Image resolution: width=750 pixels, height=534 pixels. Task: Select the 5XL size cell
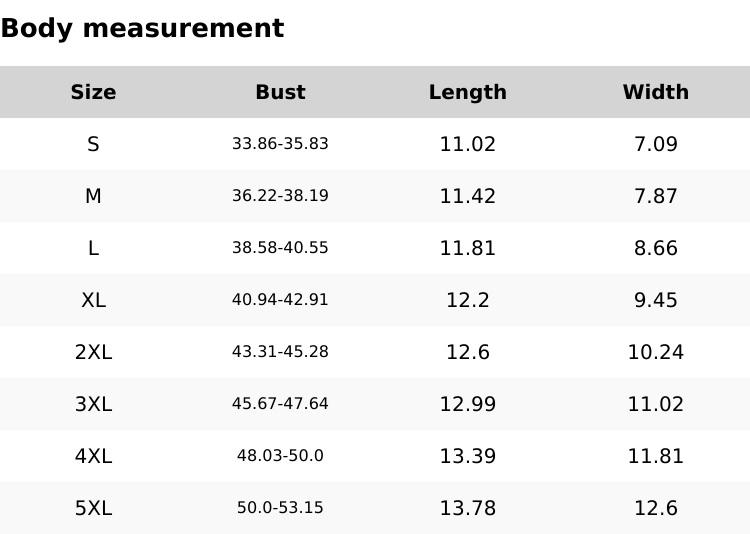point(93,508)
